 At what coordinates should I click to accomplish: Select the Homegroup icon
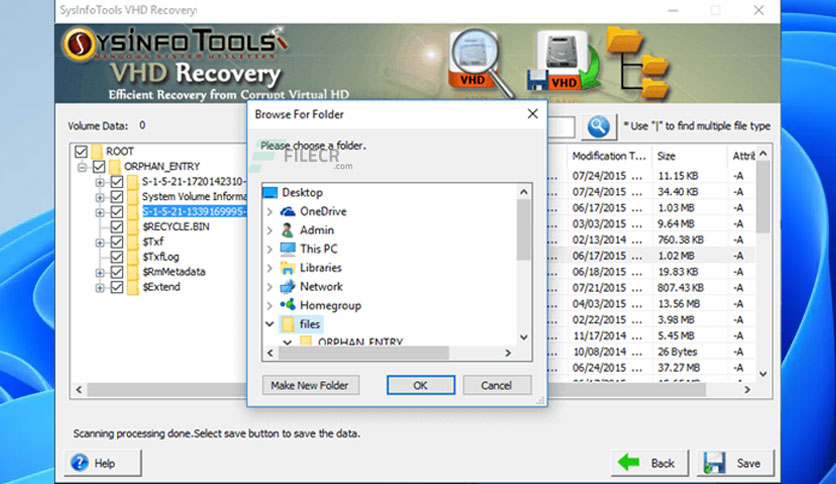tap(288, 305)
